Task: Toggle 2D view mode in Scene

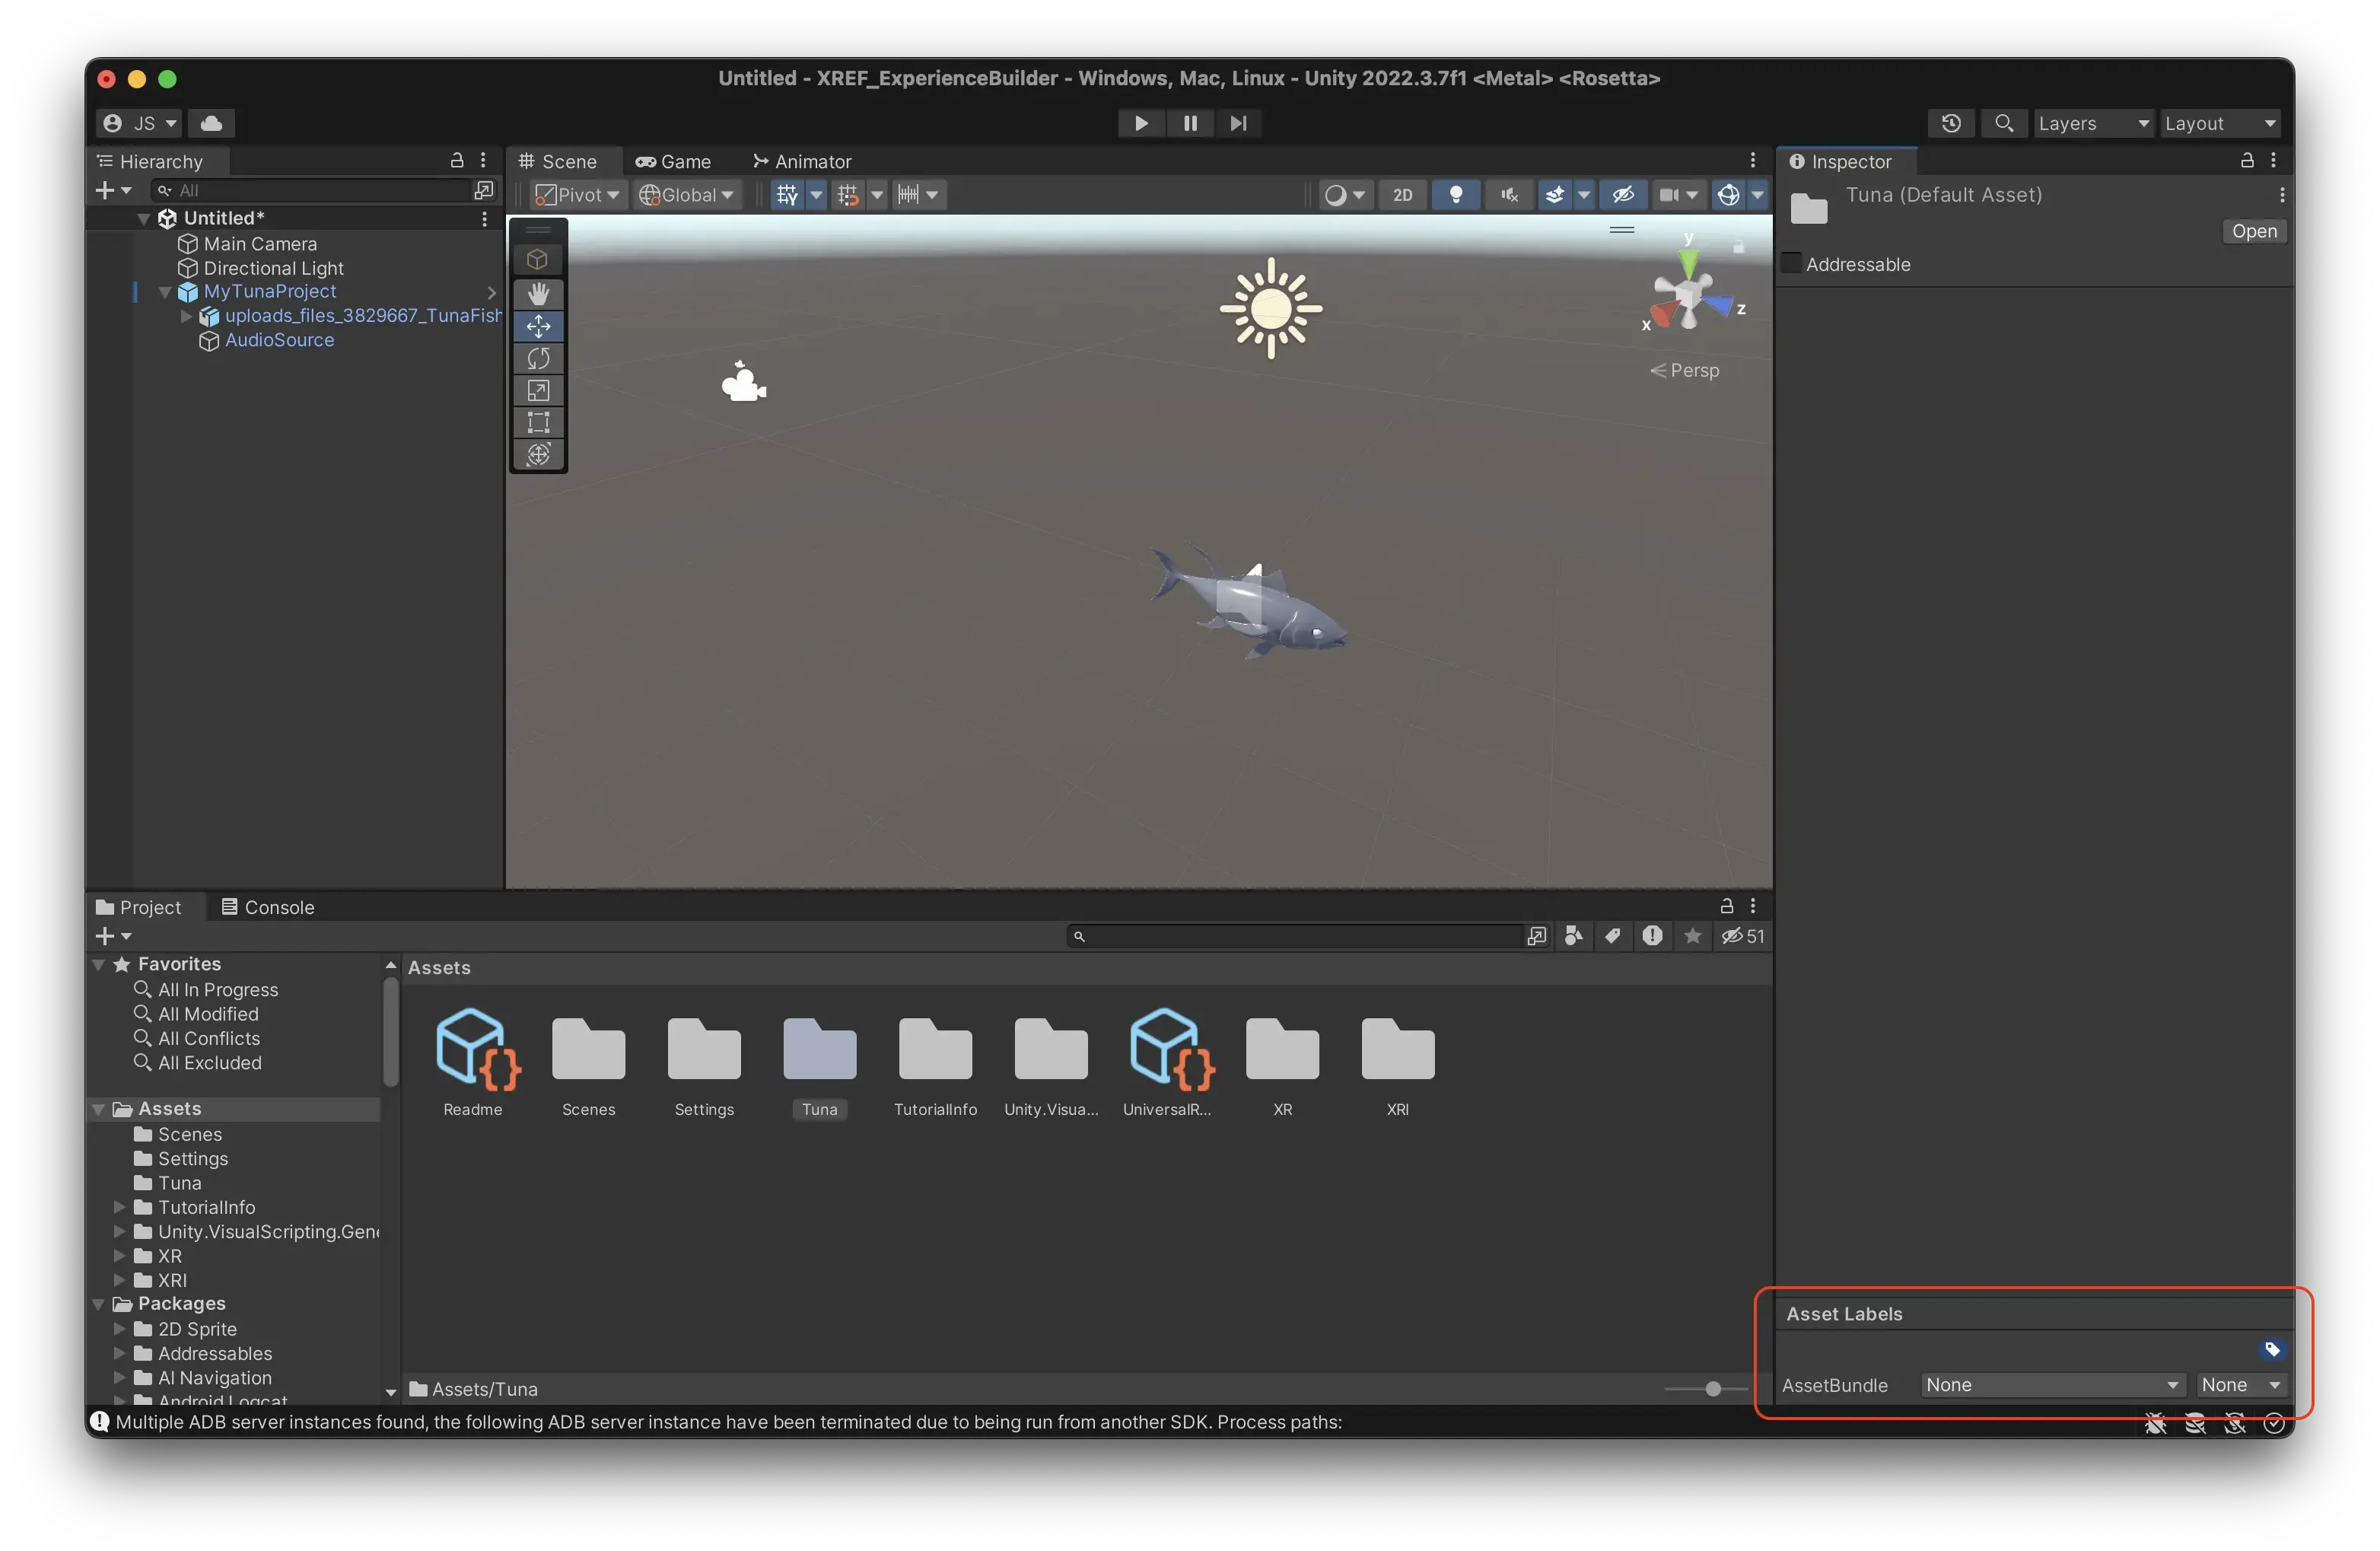Action: point(1402,195)
